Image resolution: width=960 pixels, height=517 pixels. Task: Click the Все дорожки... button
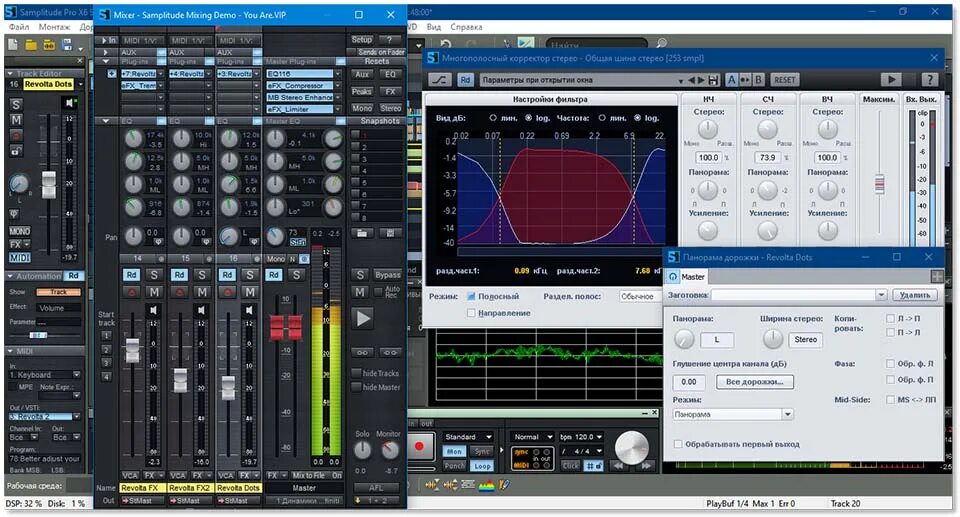click(754, 382)
